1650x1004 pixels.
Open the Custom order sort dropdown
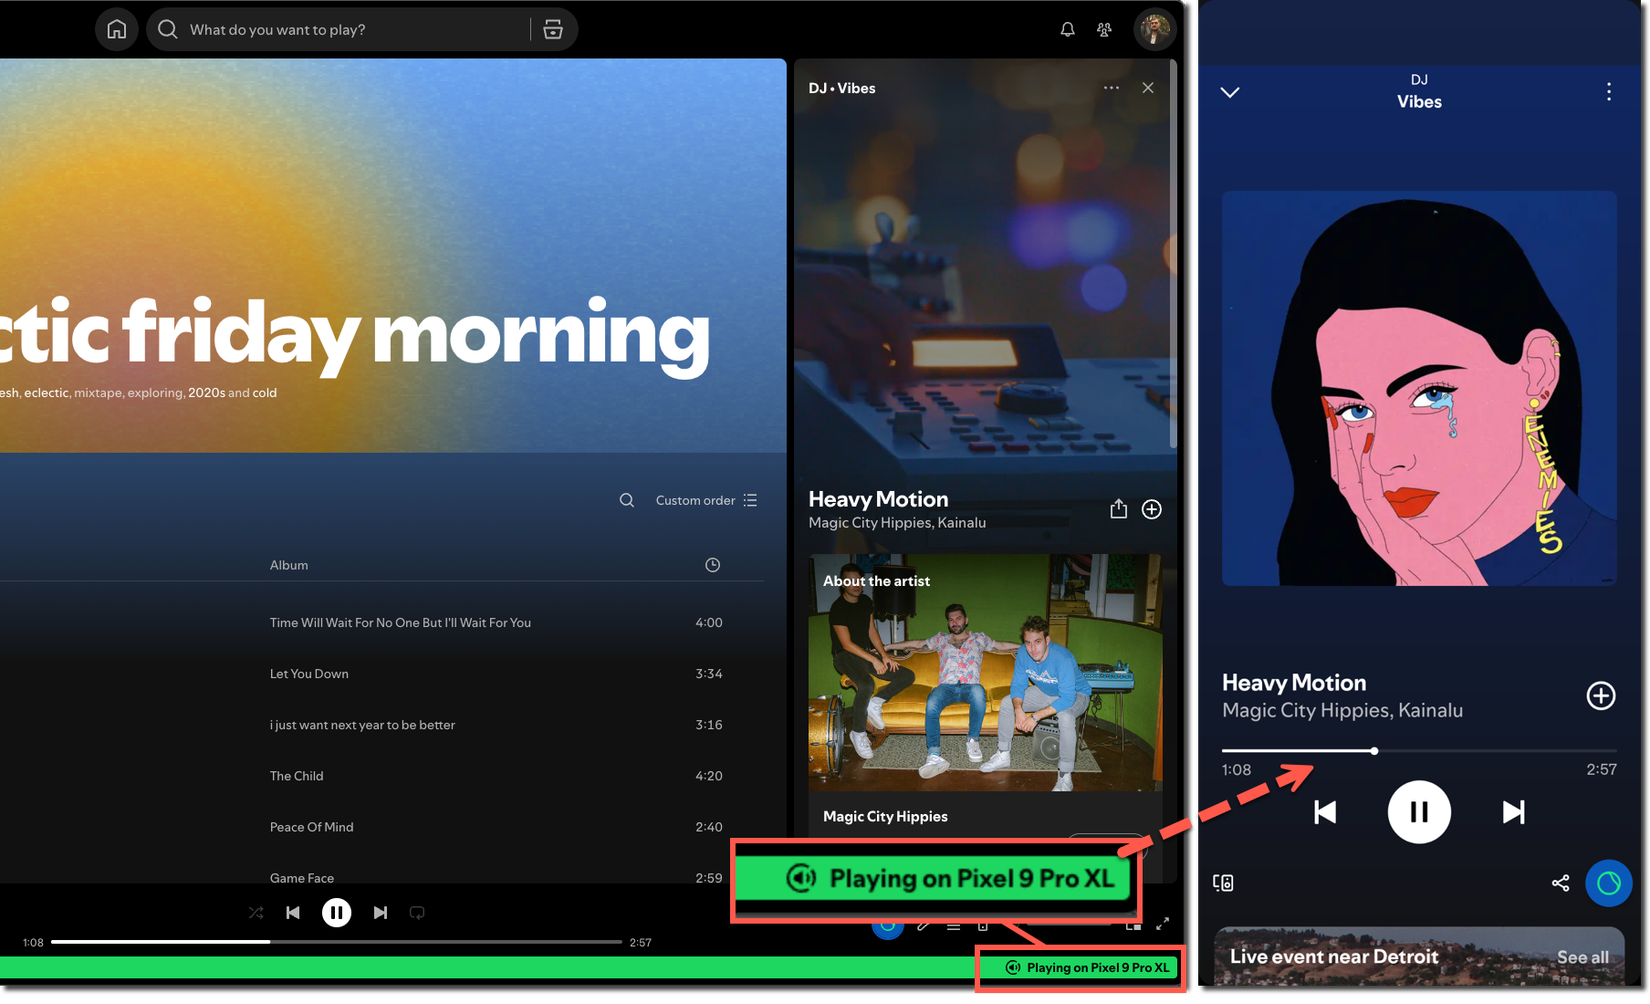point(707,500)
